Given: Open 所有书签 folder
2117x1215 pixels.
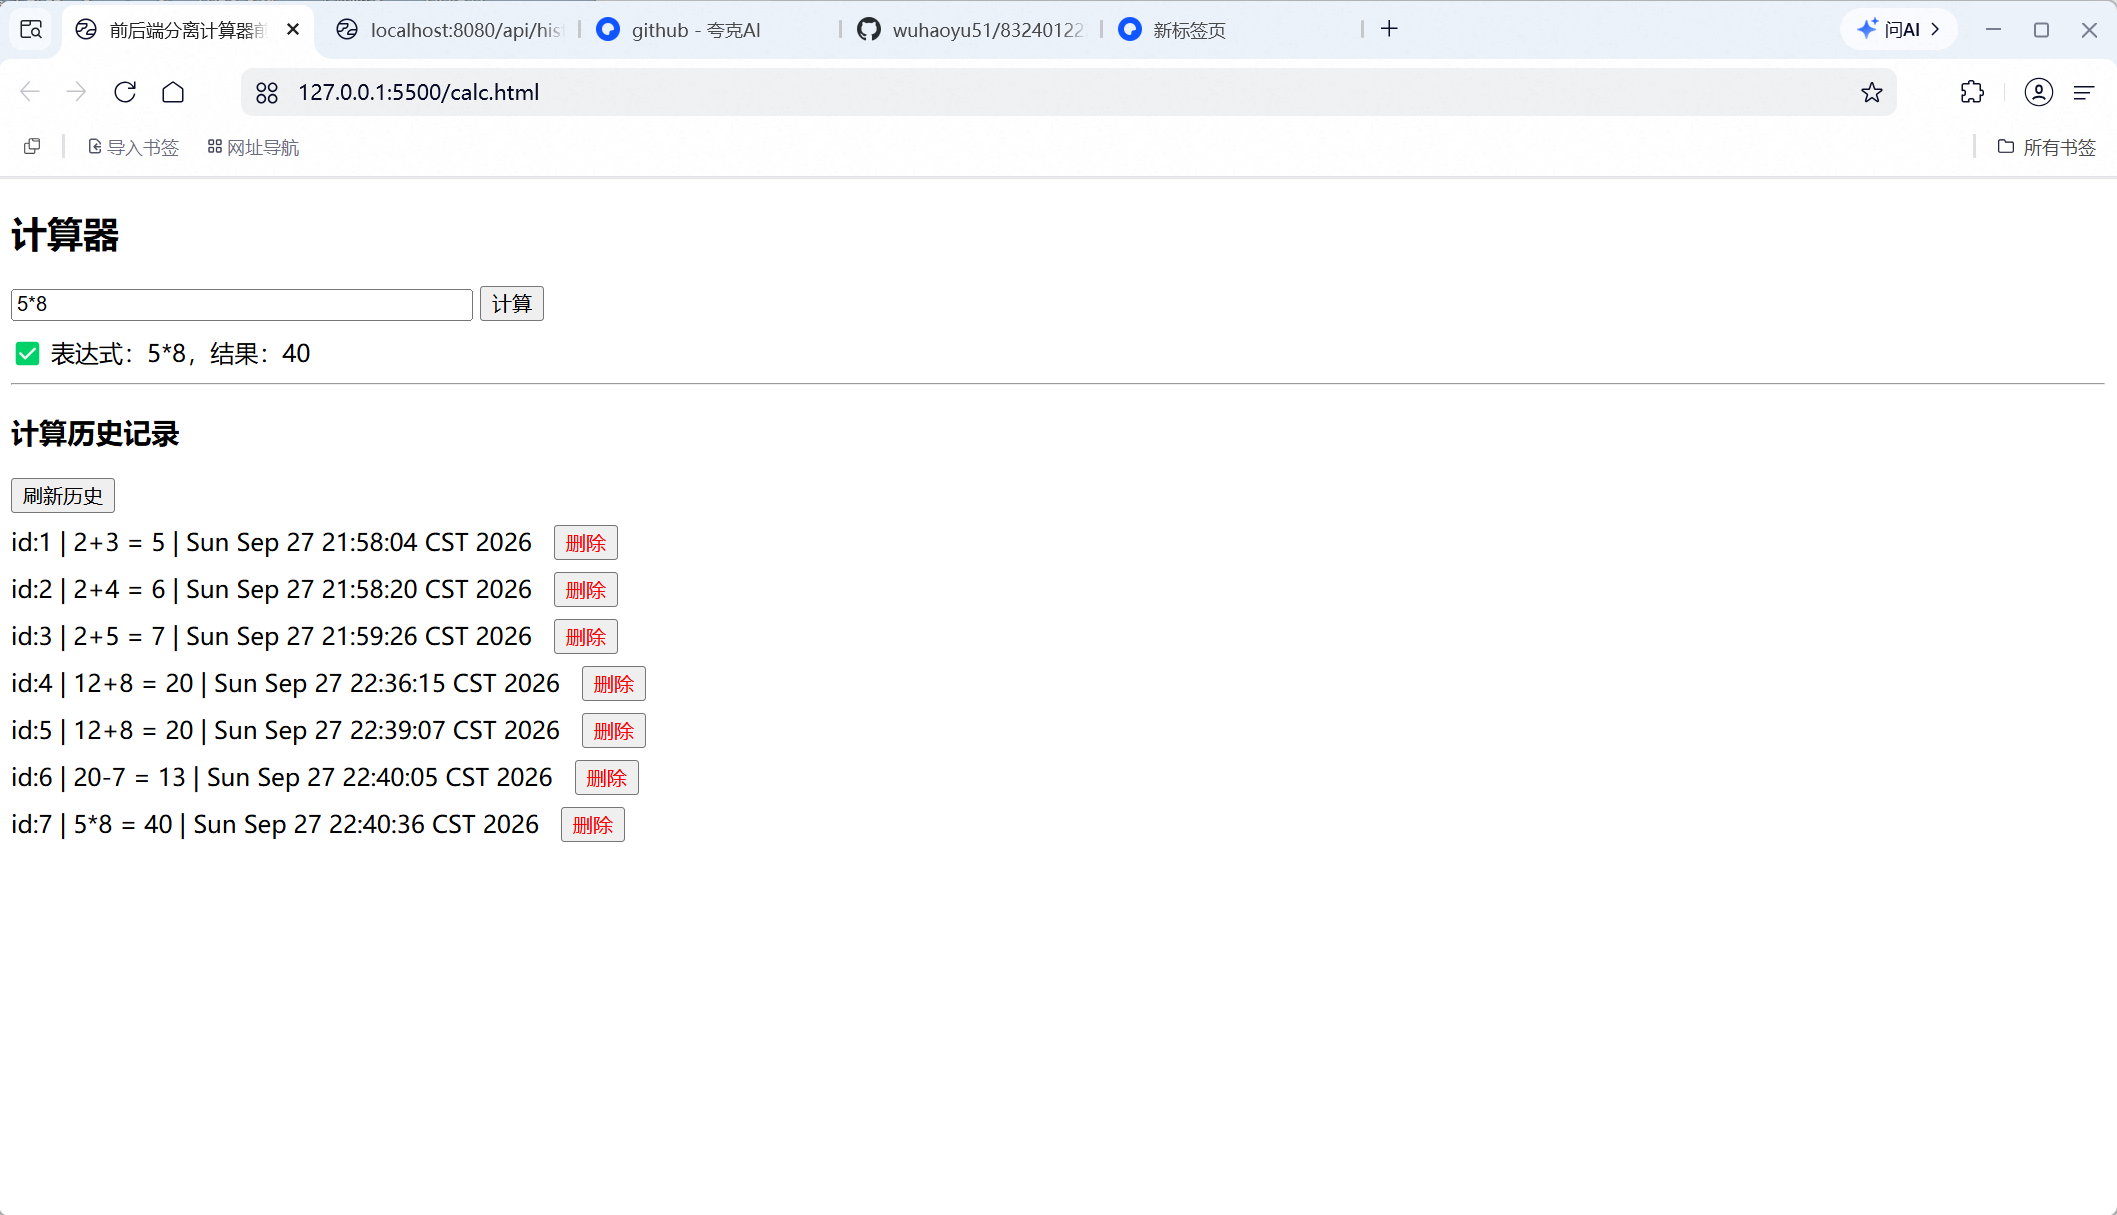Looking at the screenshot, I should pos(2046,147).
